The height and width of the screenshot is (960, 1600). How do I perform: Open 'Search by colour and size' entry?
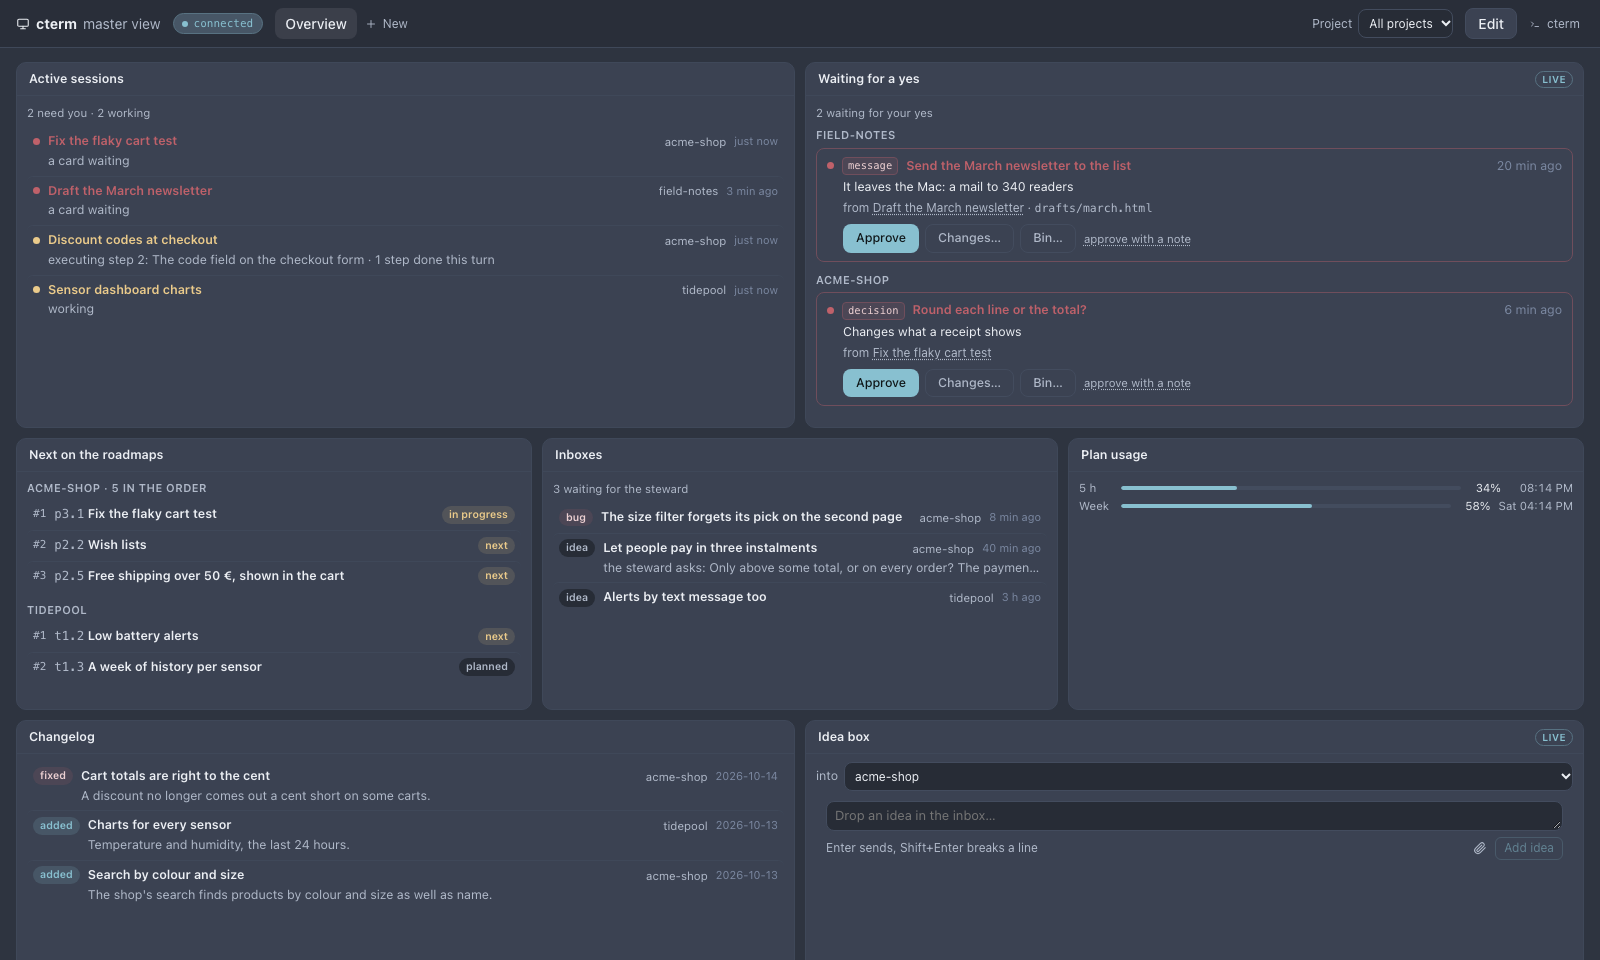coord(405,885)
